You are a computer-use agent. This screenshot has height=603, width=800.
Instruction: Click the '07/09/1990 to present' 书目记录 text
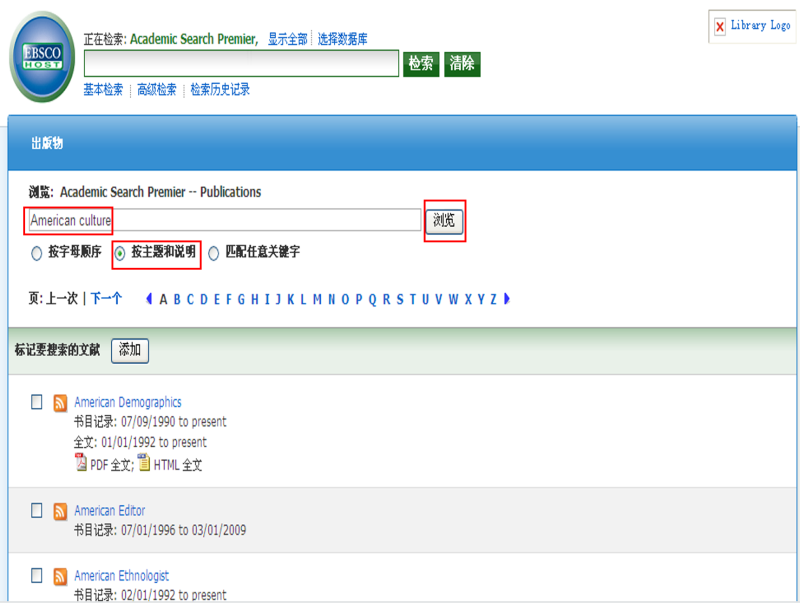(173, 422)
